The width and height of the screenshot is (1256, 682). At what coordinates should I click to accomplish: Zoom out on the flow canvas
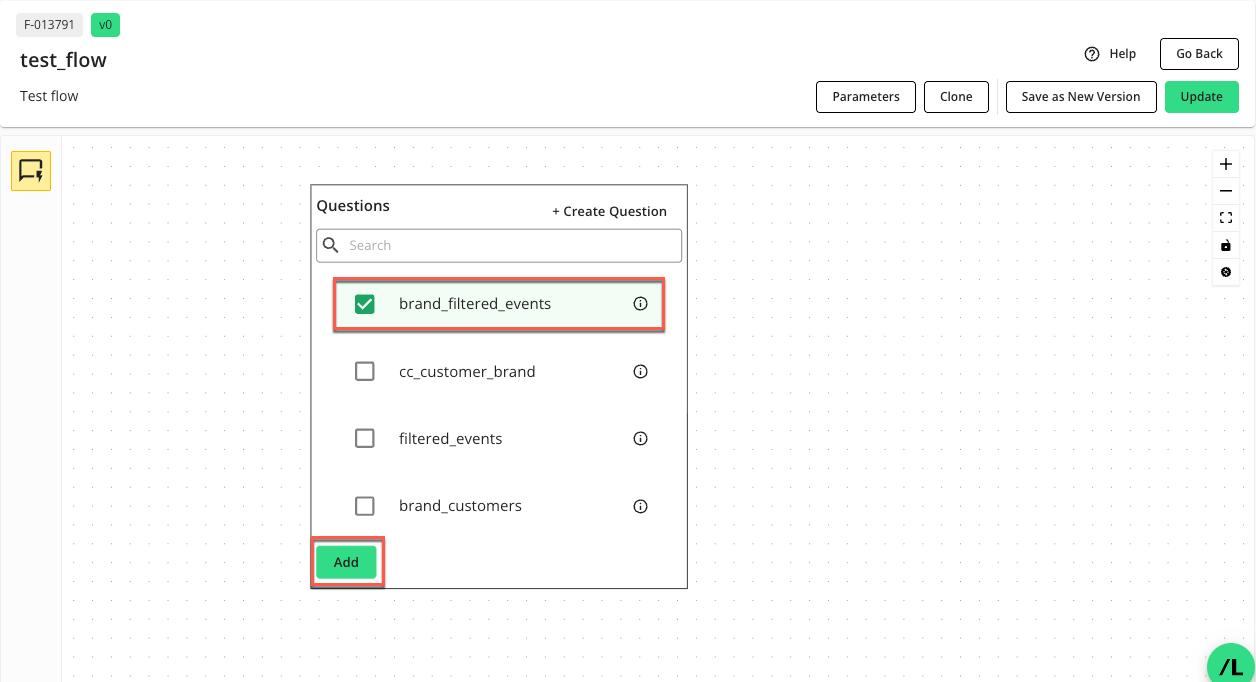click(x=1225, y=190)
